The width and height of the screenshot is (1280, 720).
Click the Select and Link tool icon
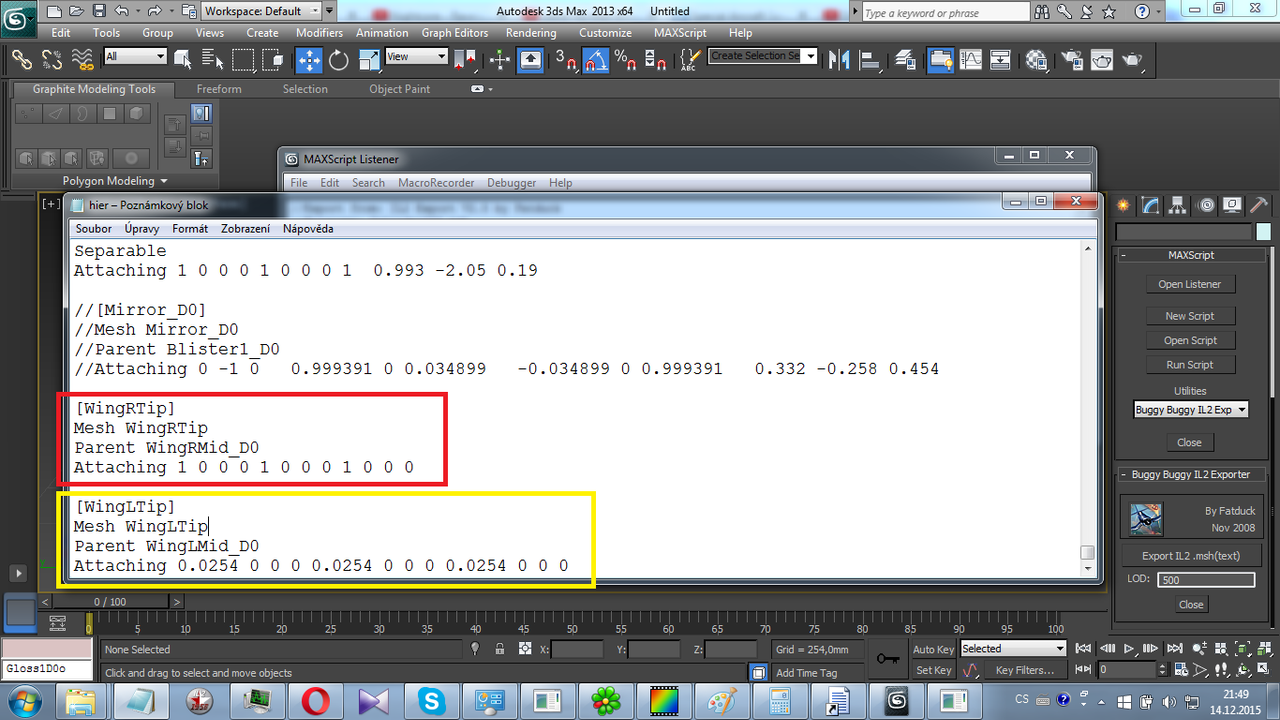(22, 59)
